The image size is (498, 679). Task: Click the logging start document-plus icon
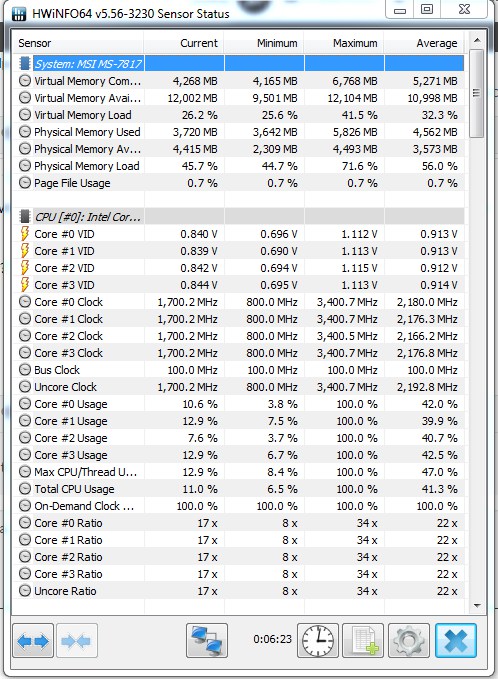pos(363,640)
